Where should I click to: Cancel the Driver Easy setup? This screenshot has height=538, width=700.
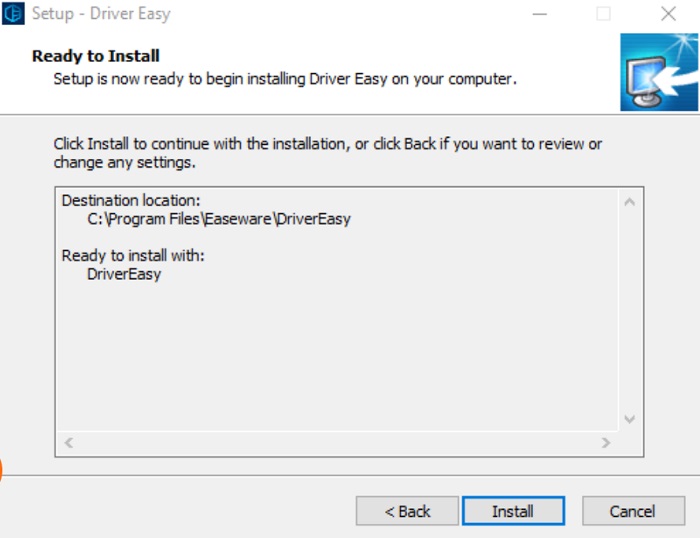[x=633, y=511]
